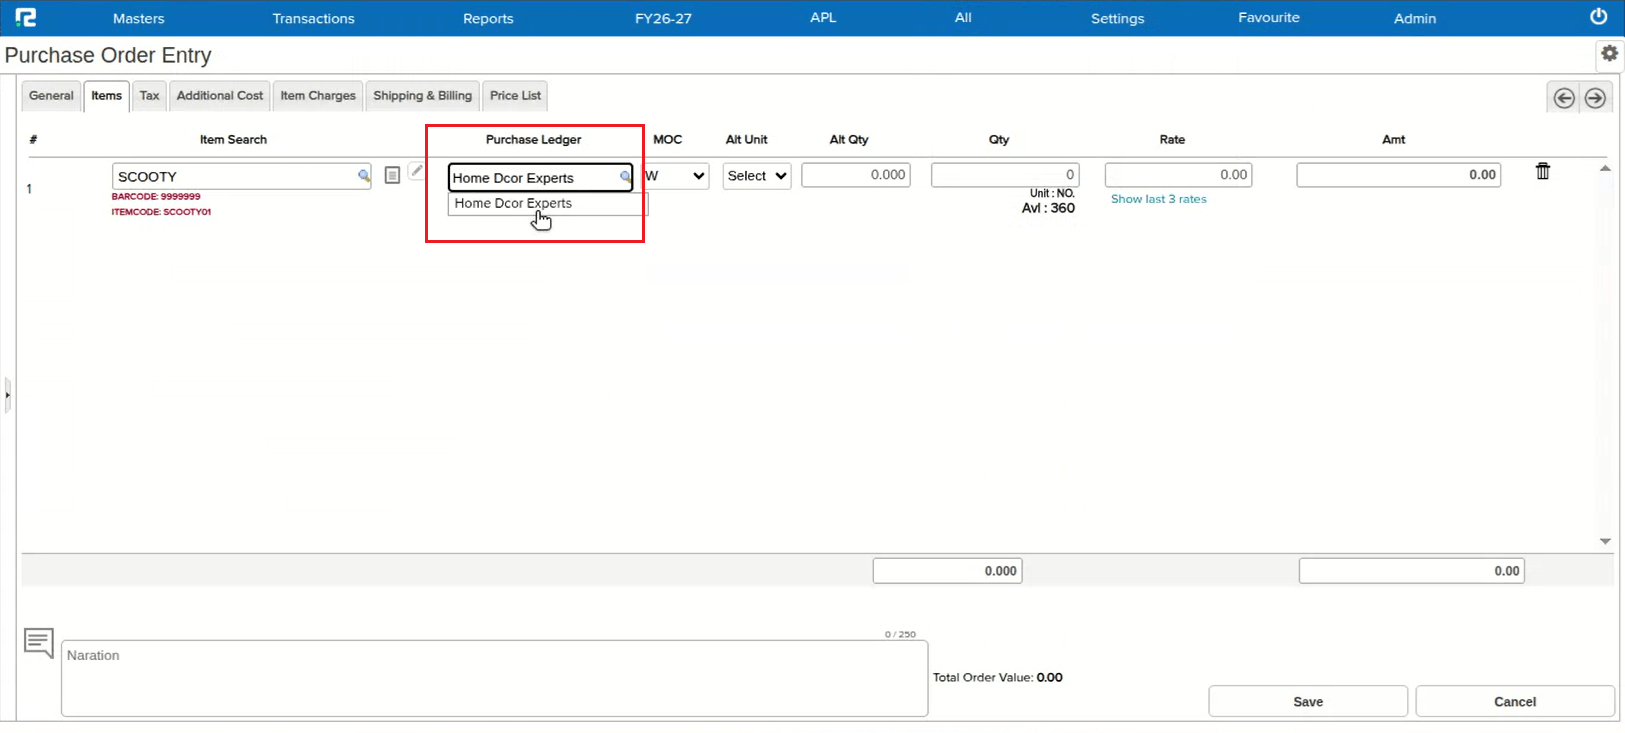Expand the left side panel arrow

tap(7, 395)
